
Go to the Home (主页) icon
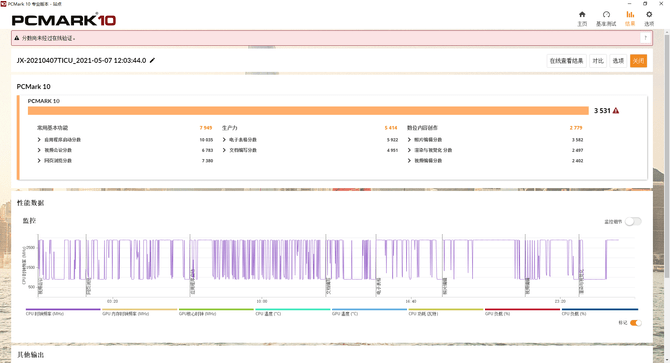click(582, 15)
